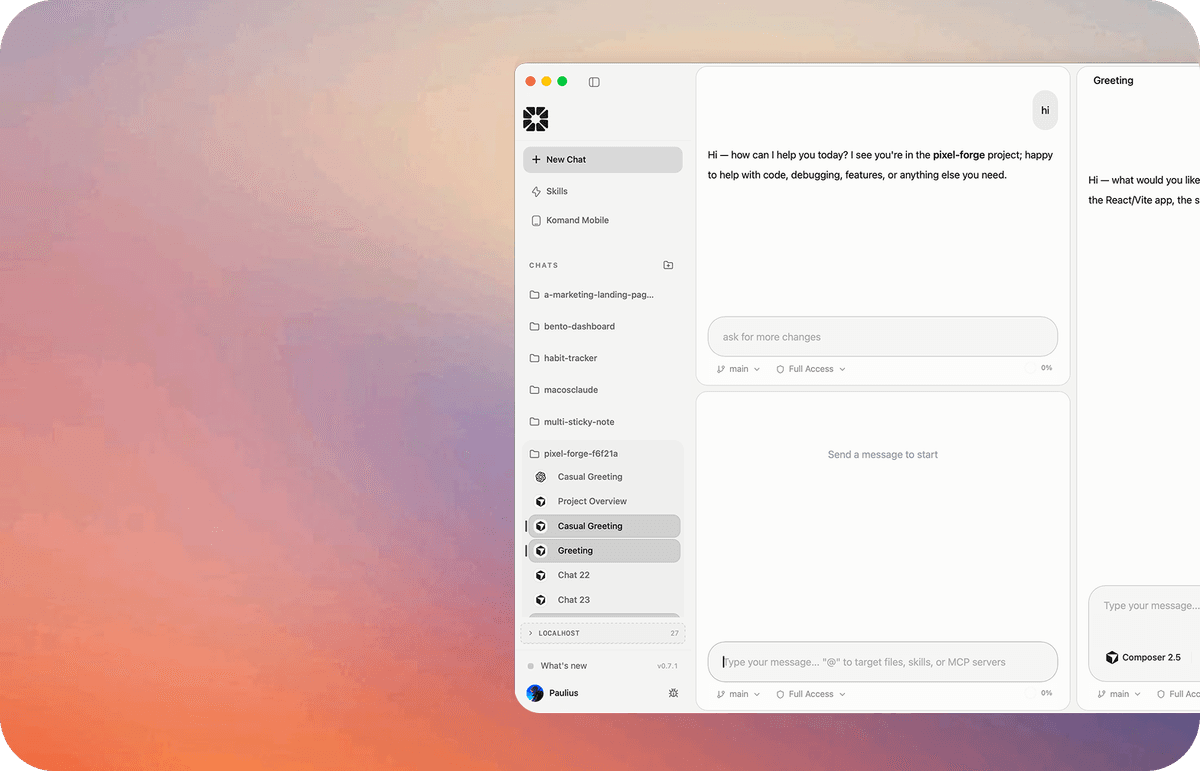The width and height of the screenshot is (1200, 771).
Task: Open the Chat 22 cube icon
Action: pos(541,575)
